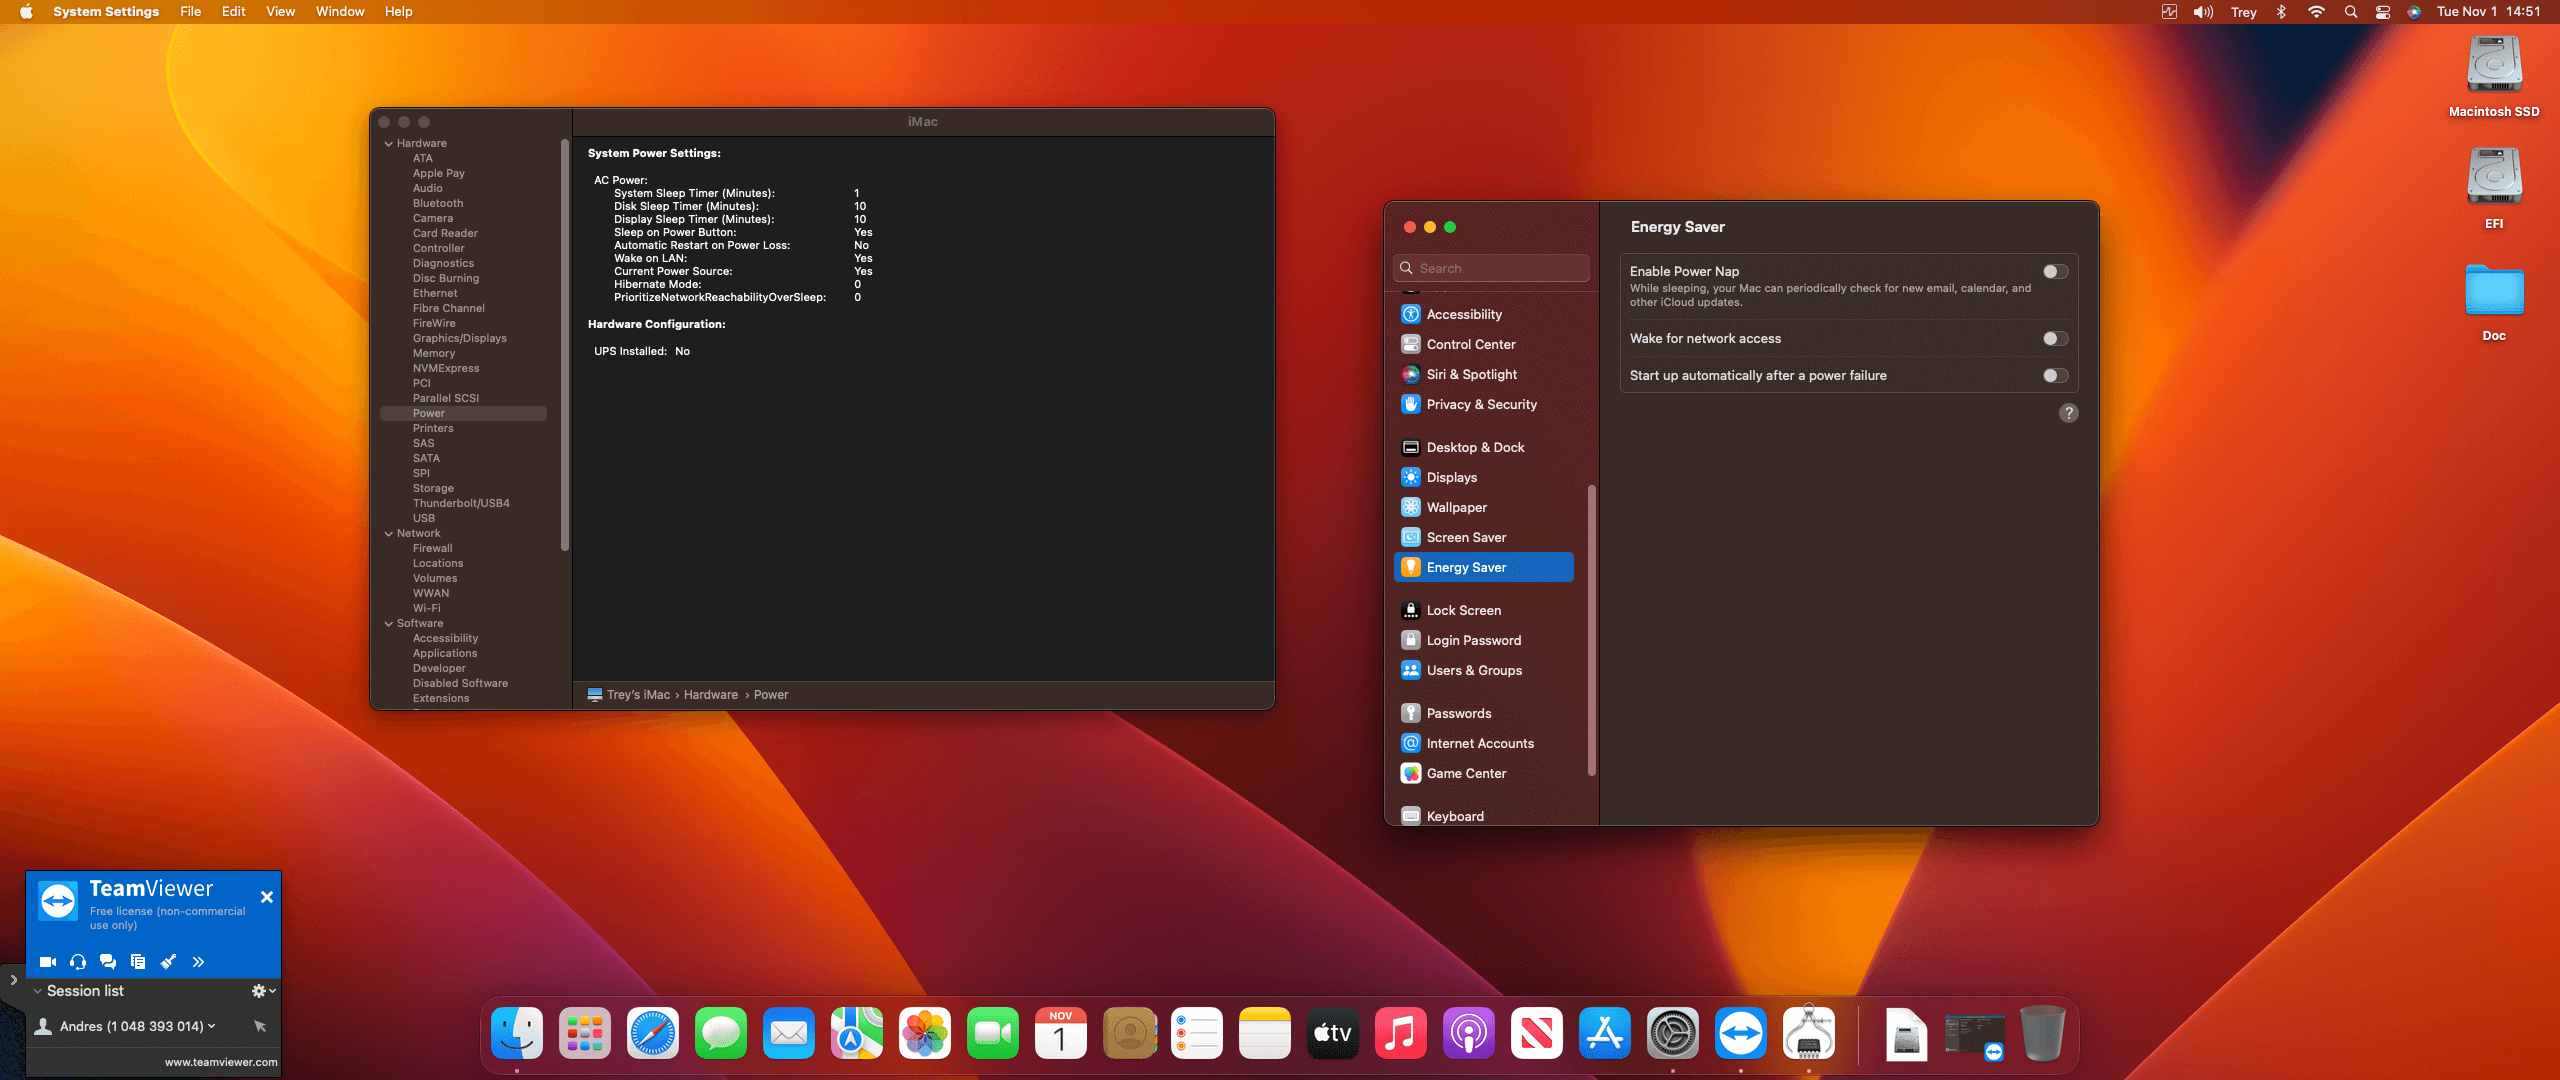2560x1080 pixels.
Task: Collapse the Hardware tree section
Action: (389, 144)
